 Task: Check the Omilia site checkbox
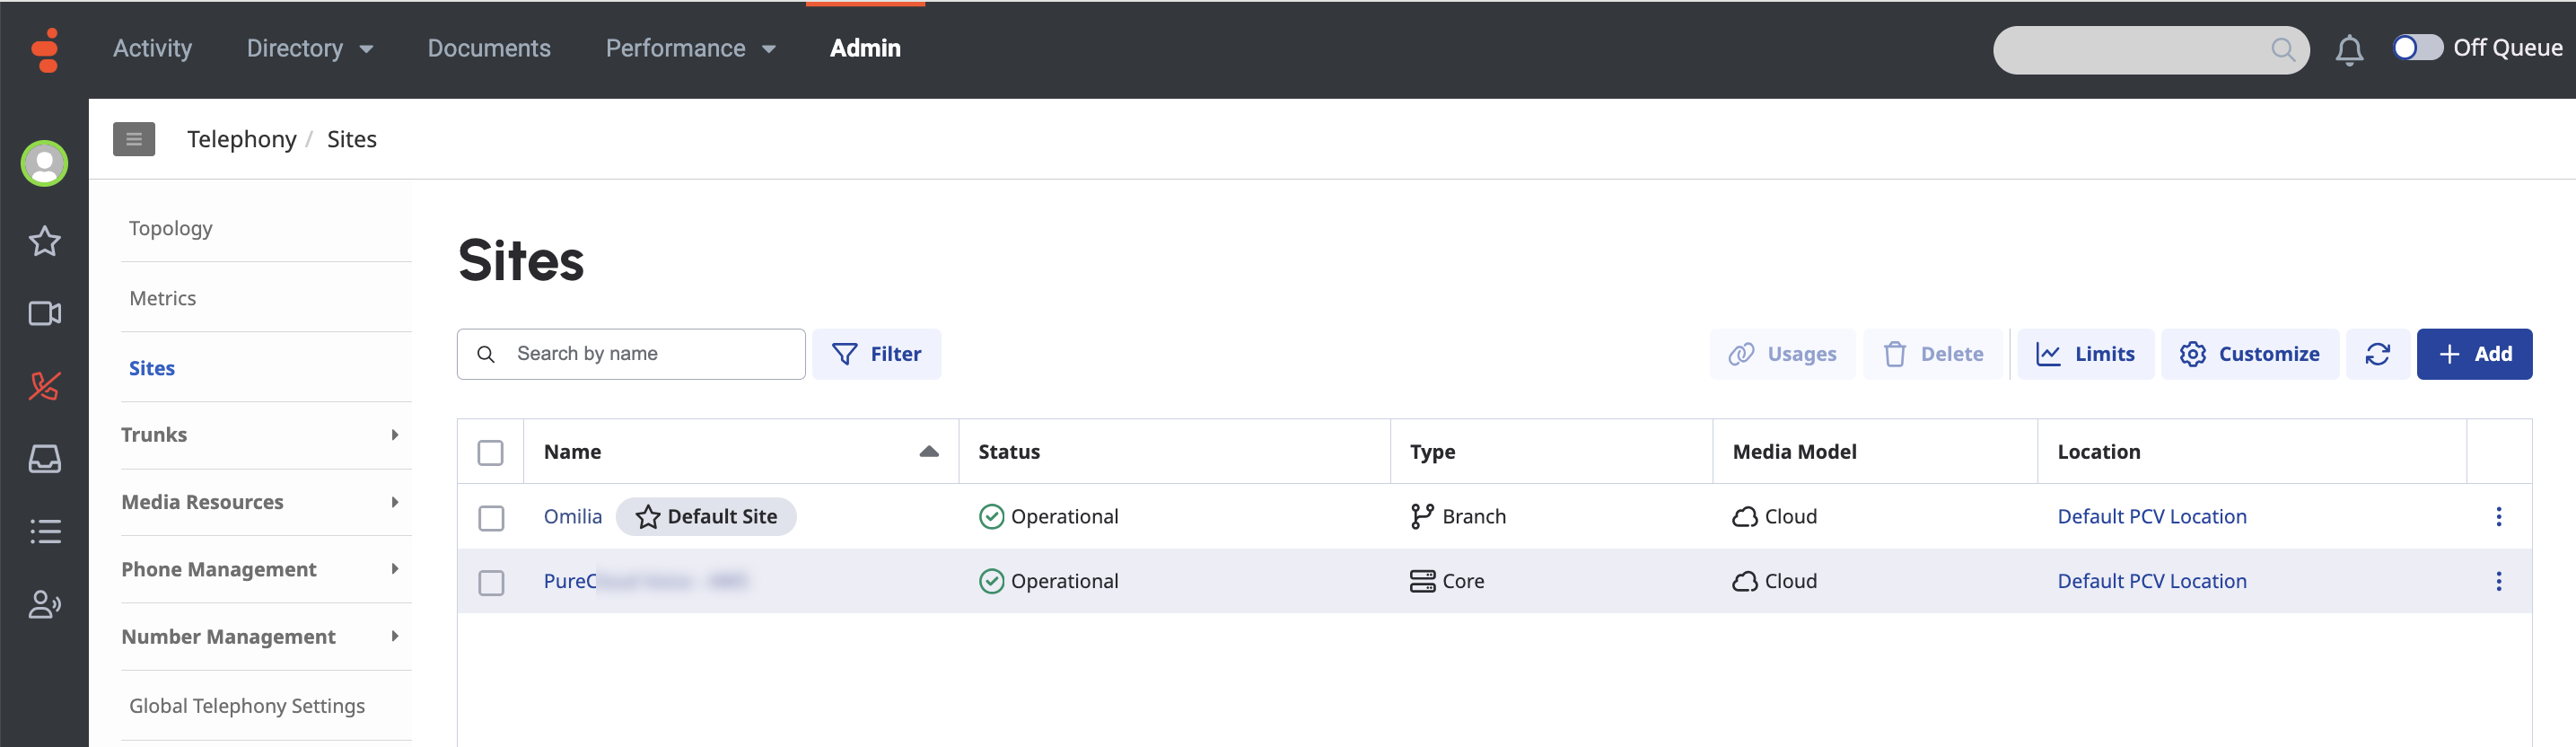pos(491,518)
